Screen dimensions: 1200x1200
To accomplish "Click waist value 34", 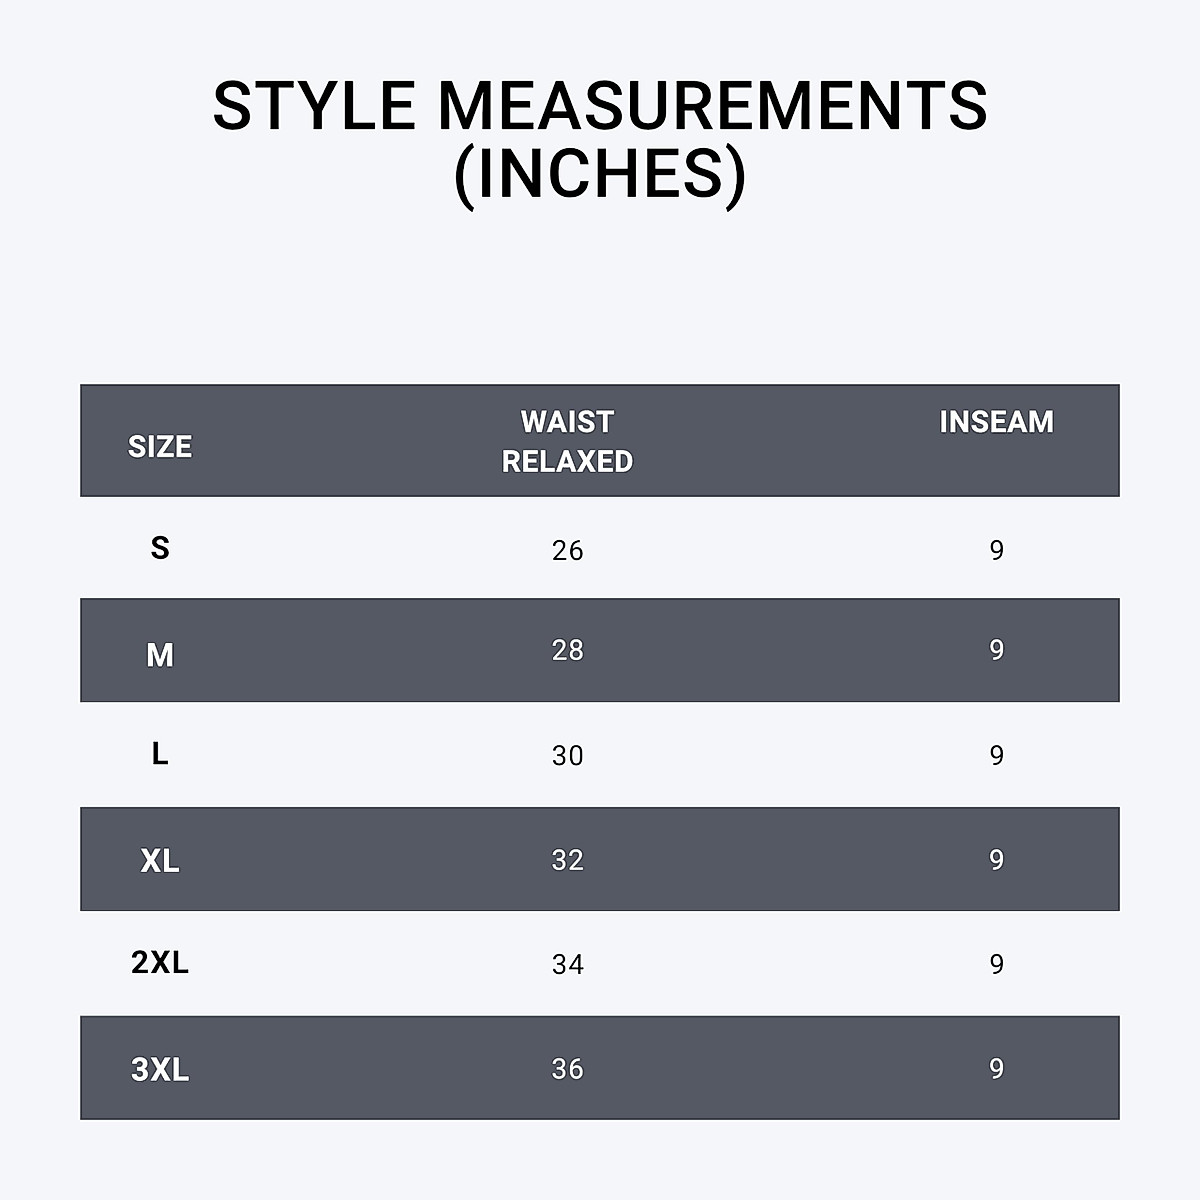I will (x=567, y=964).
